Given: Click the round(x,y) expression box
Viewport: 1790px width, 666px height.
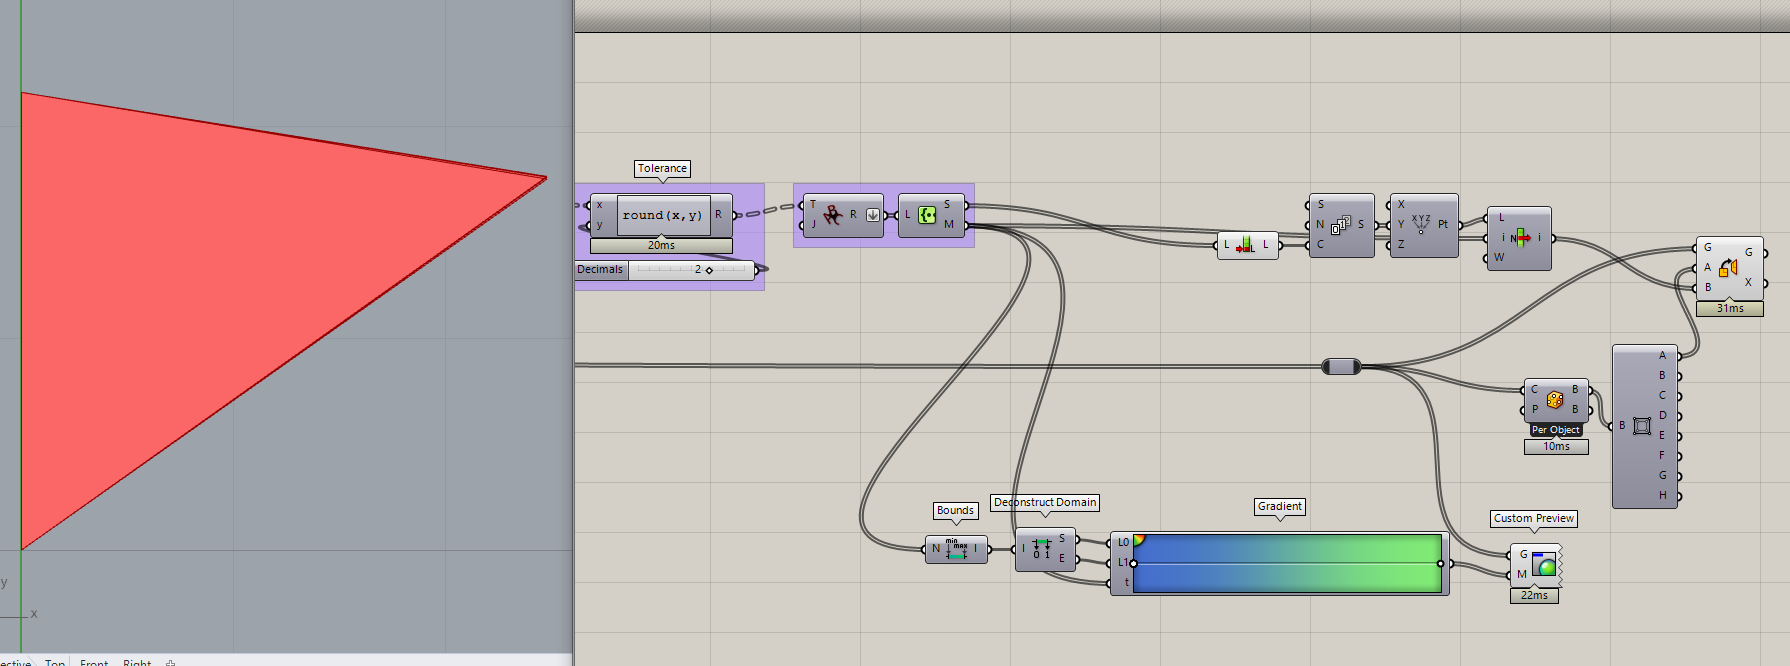Looking at the screenshot, I should [x=663, y=215].
